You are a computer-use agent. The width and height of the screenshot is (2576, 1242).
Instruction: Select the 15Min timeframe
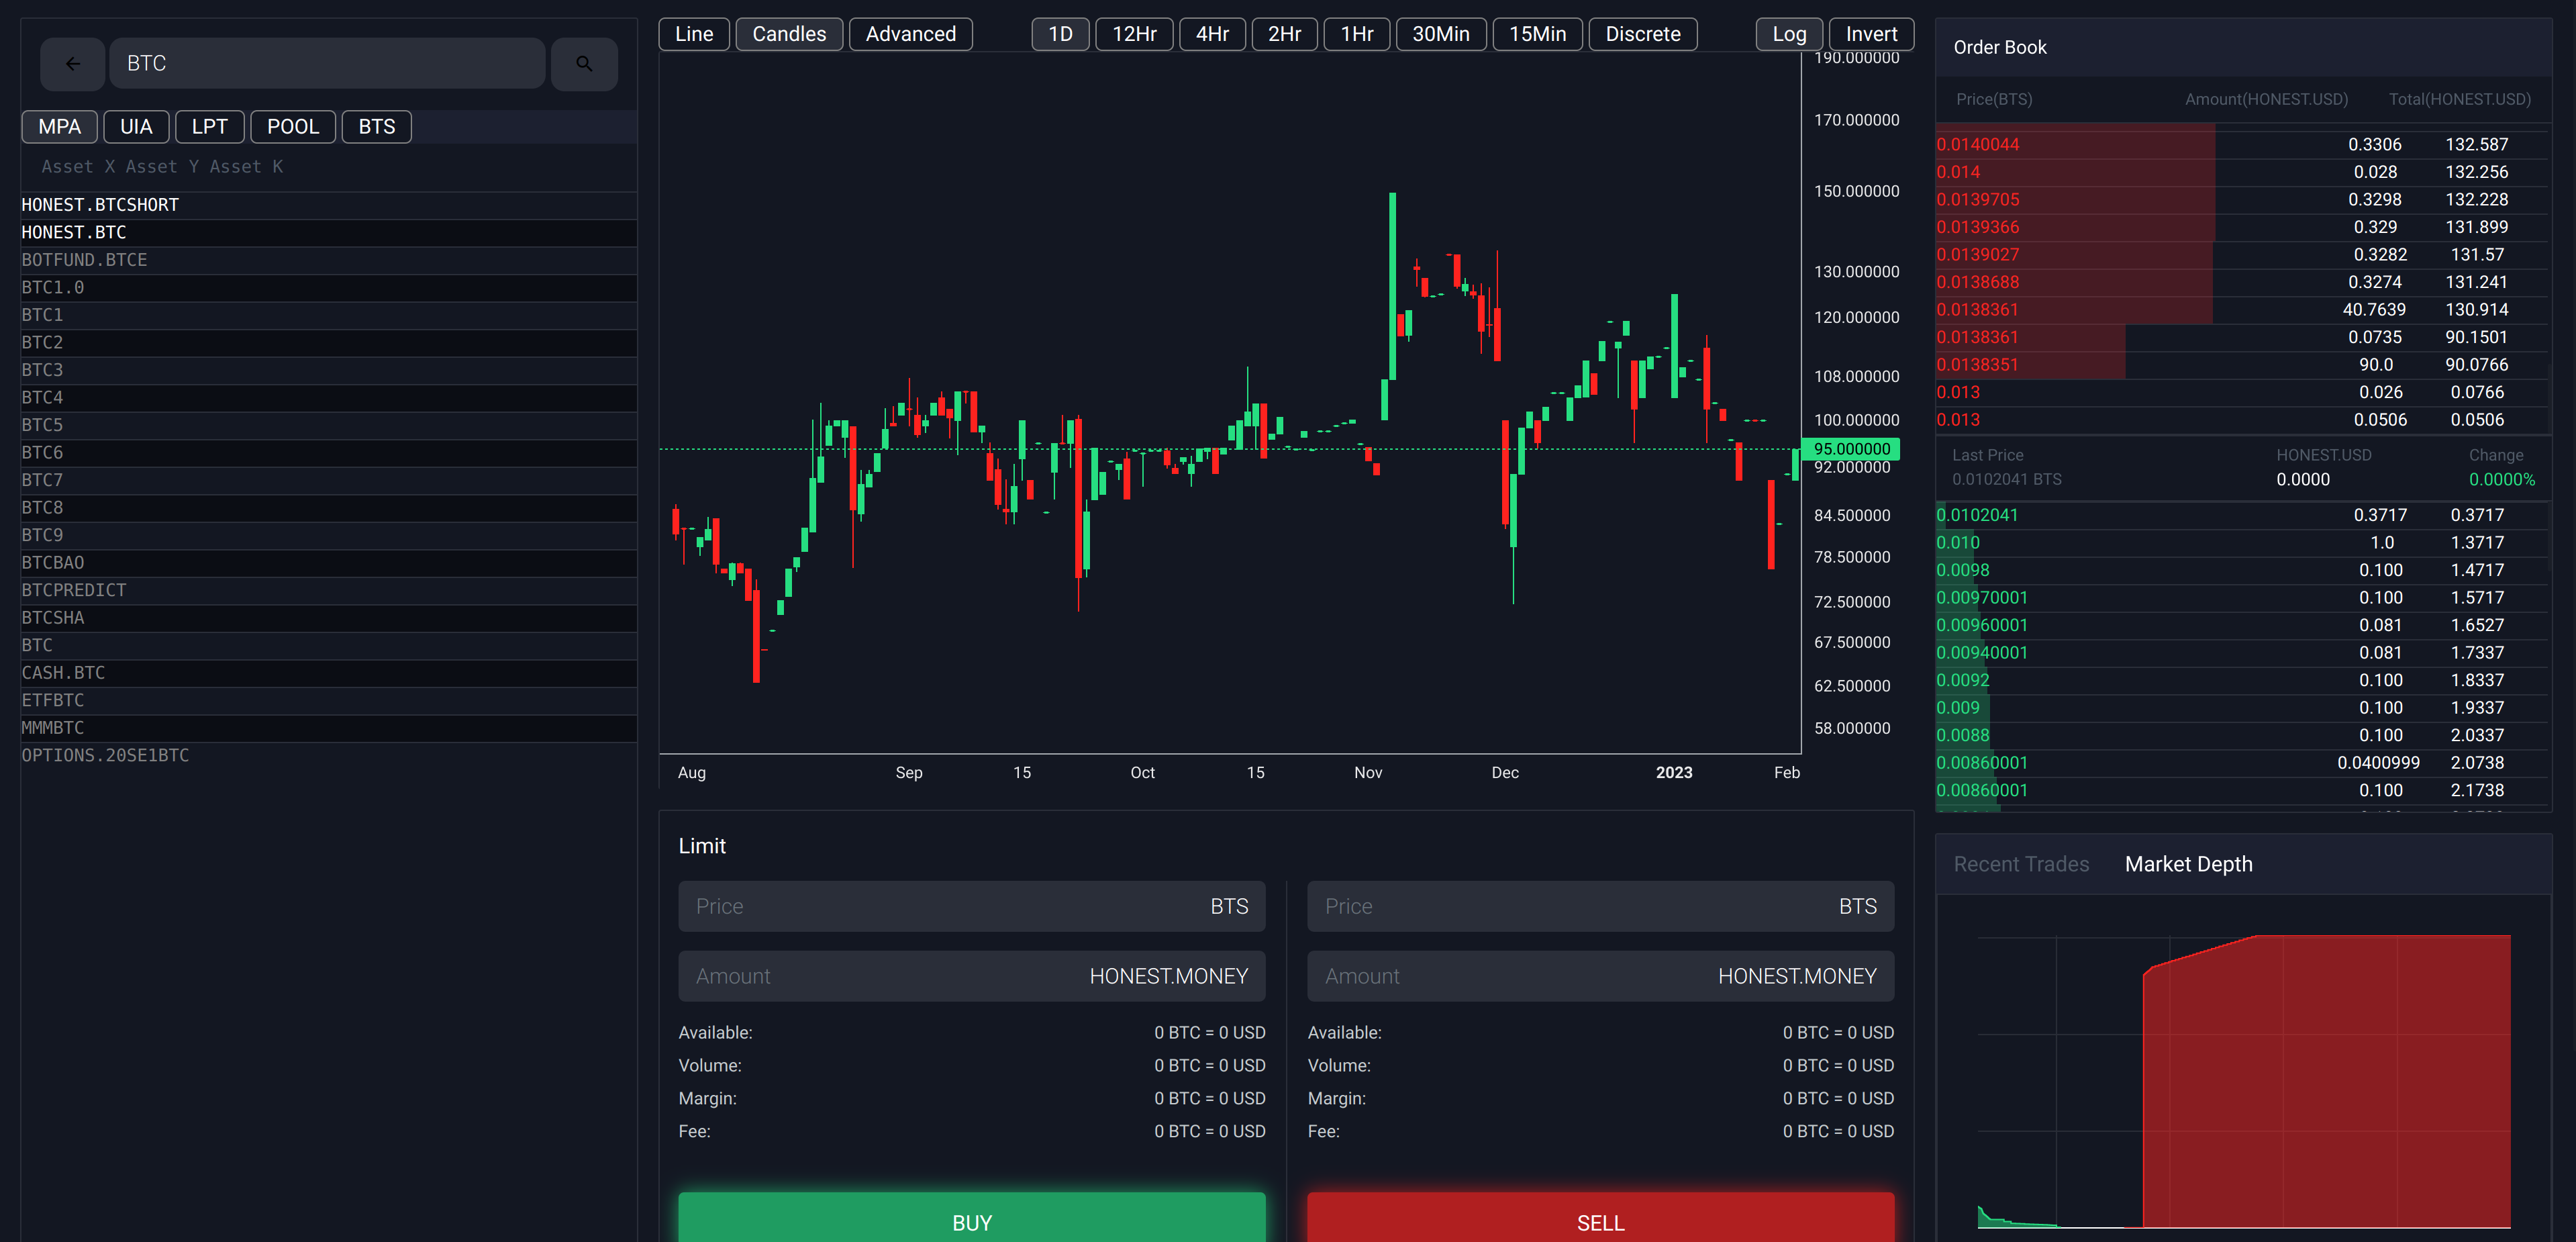coord(1536,34)
